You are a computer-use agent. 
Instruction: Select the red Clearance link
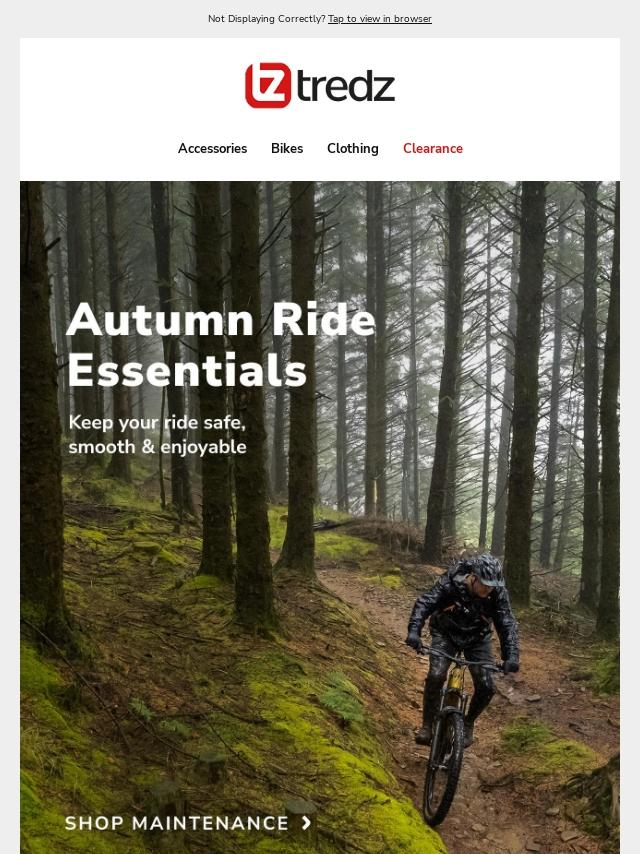tap(433, 148)
